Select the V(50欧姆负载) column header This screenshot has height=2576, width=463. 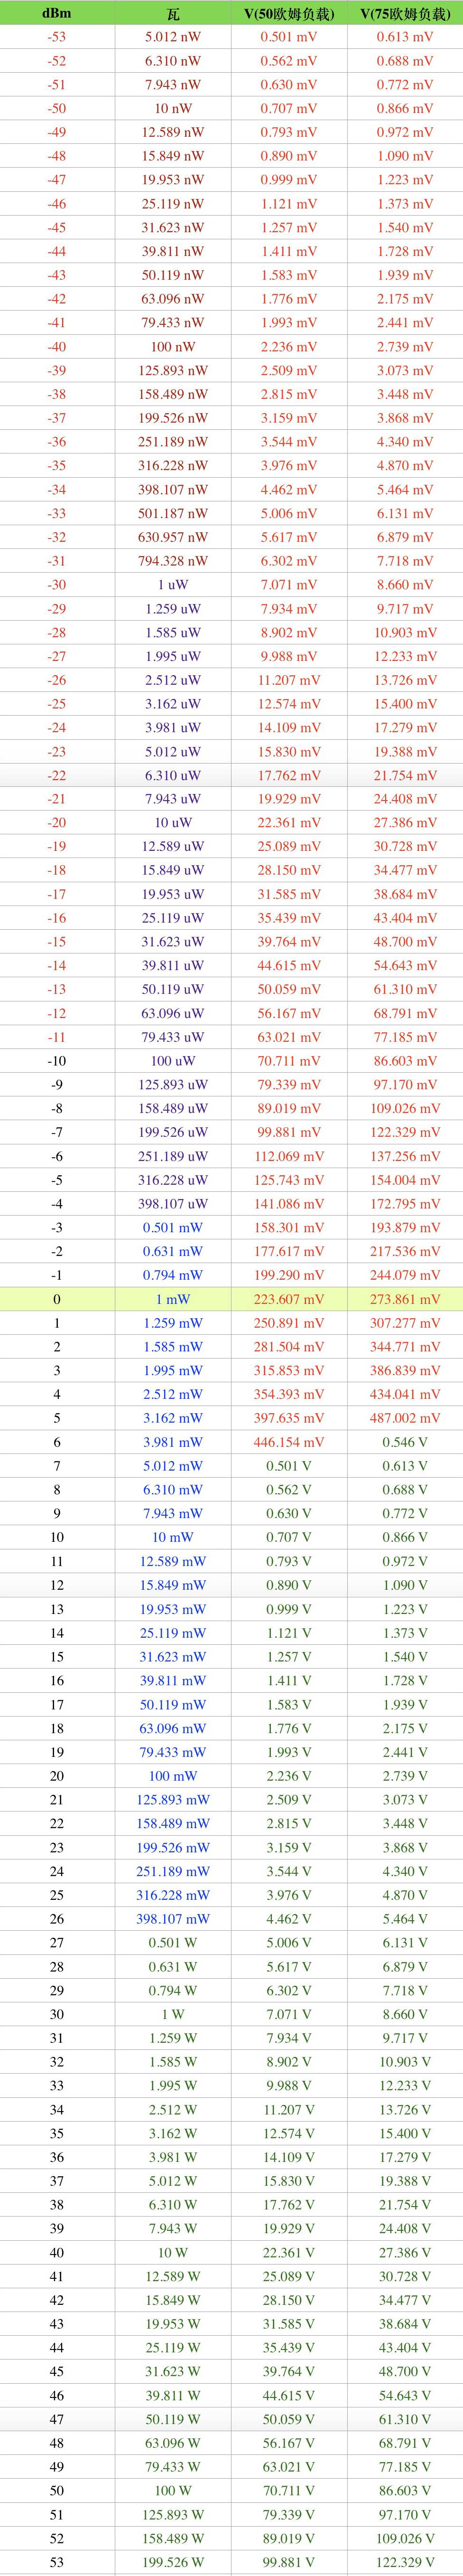289,13
